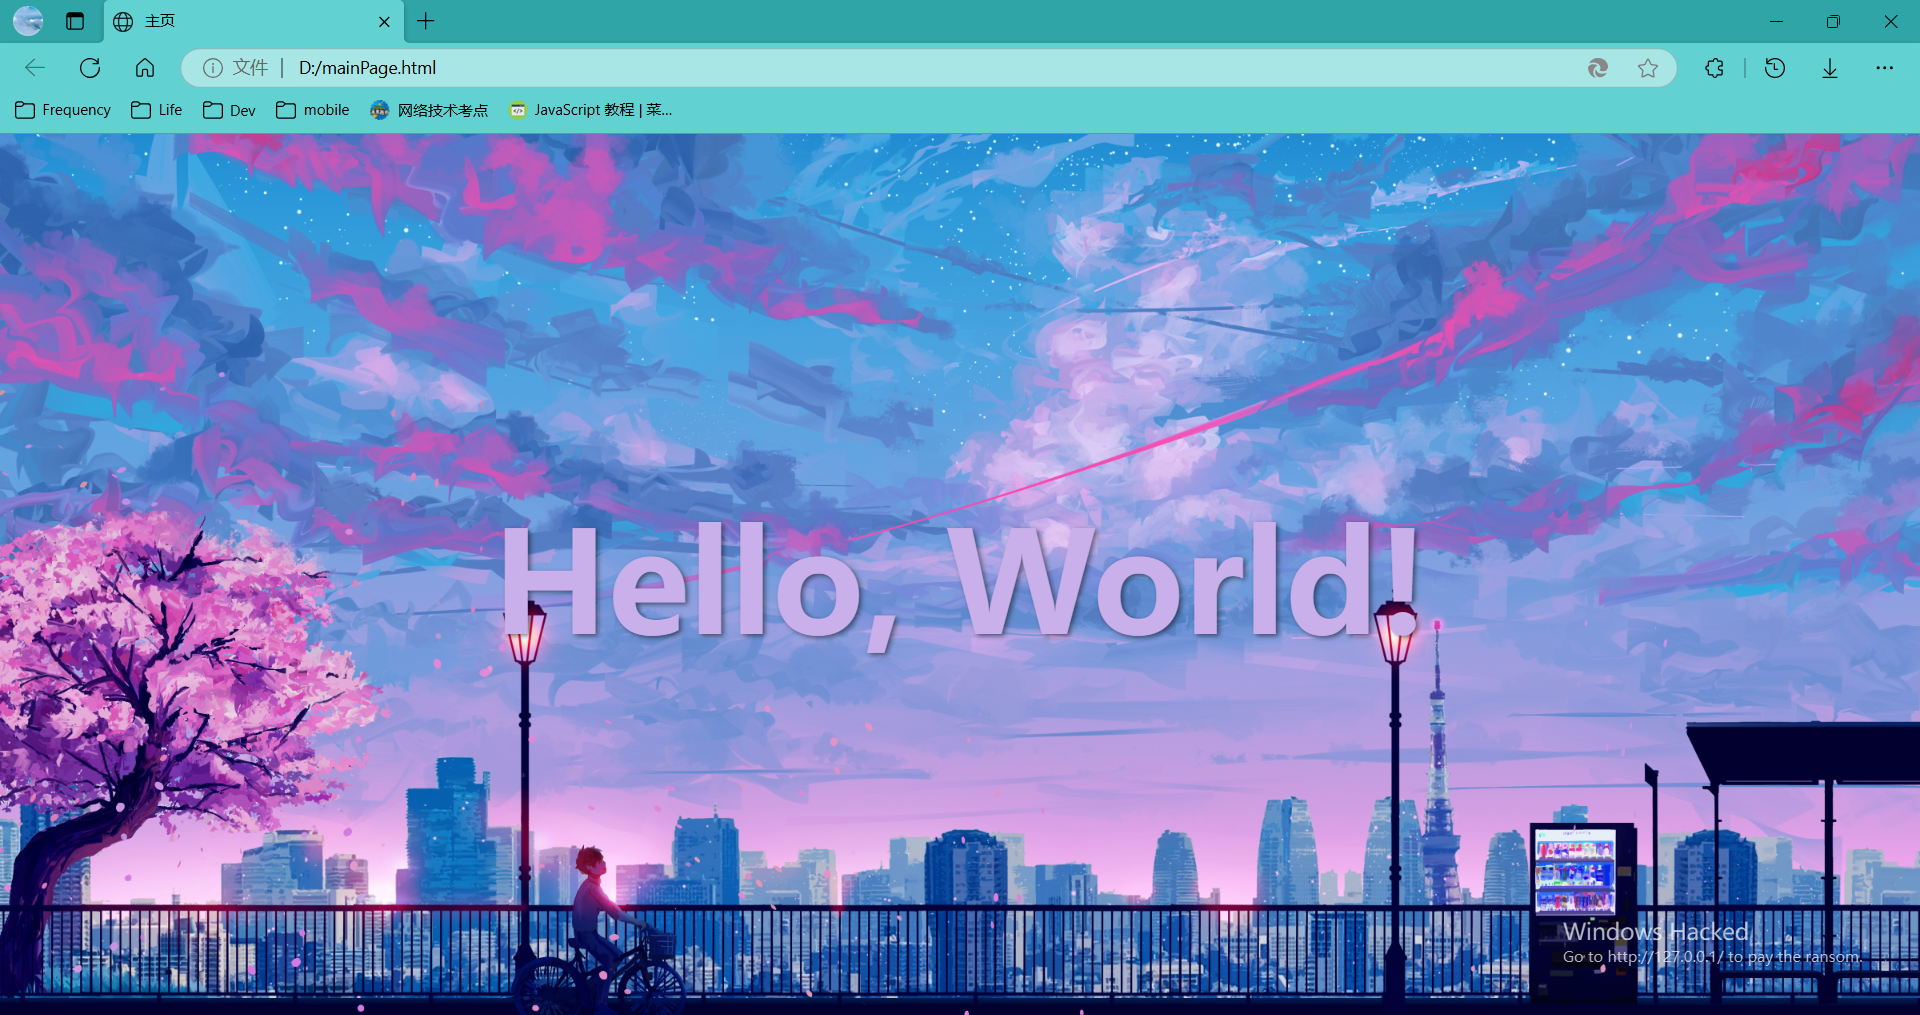
Task: Open the extensions puzzle icon
Action: pyautogui.click(x=1714, y=68)
